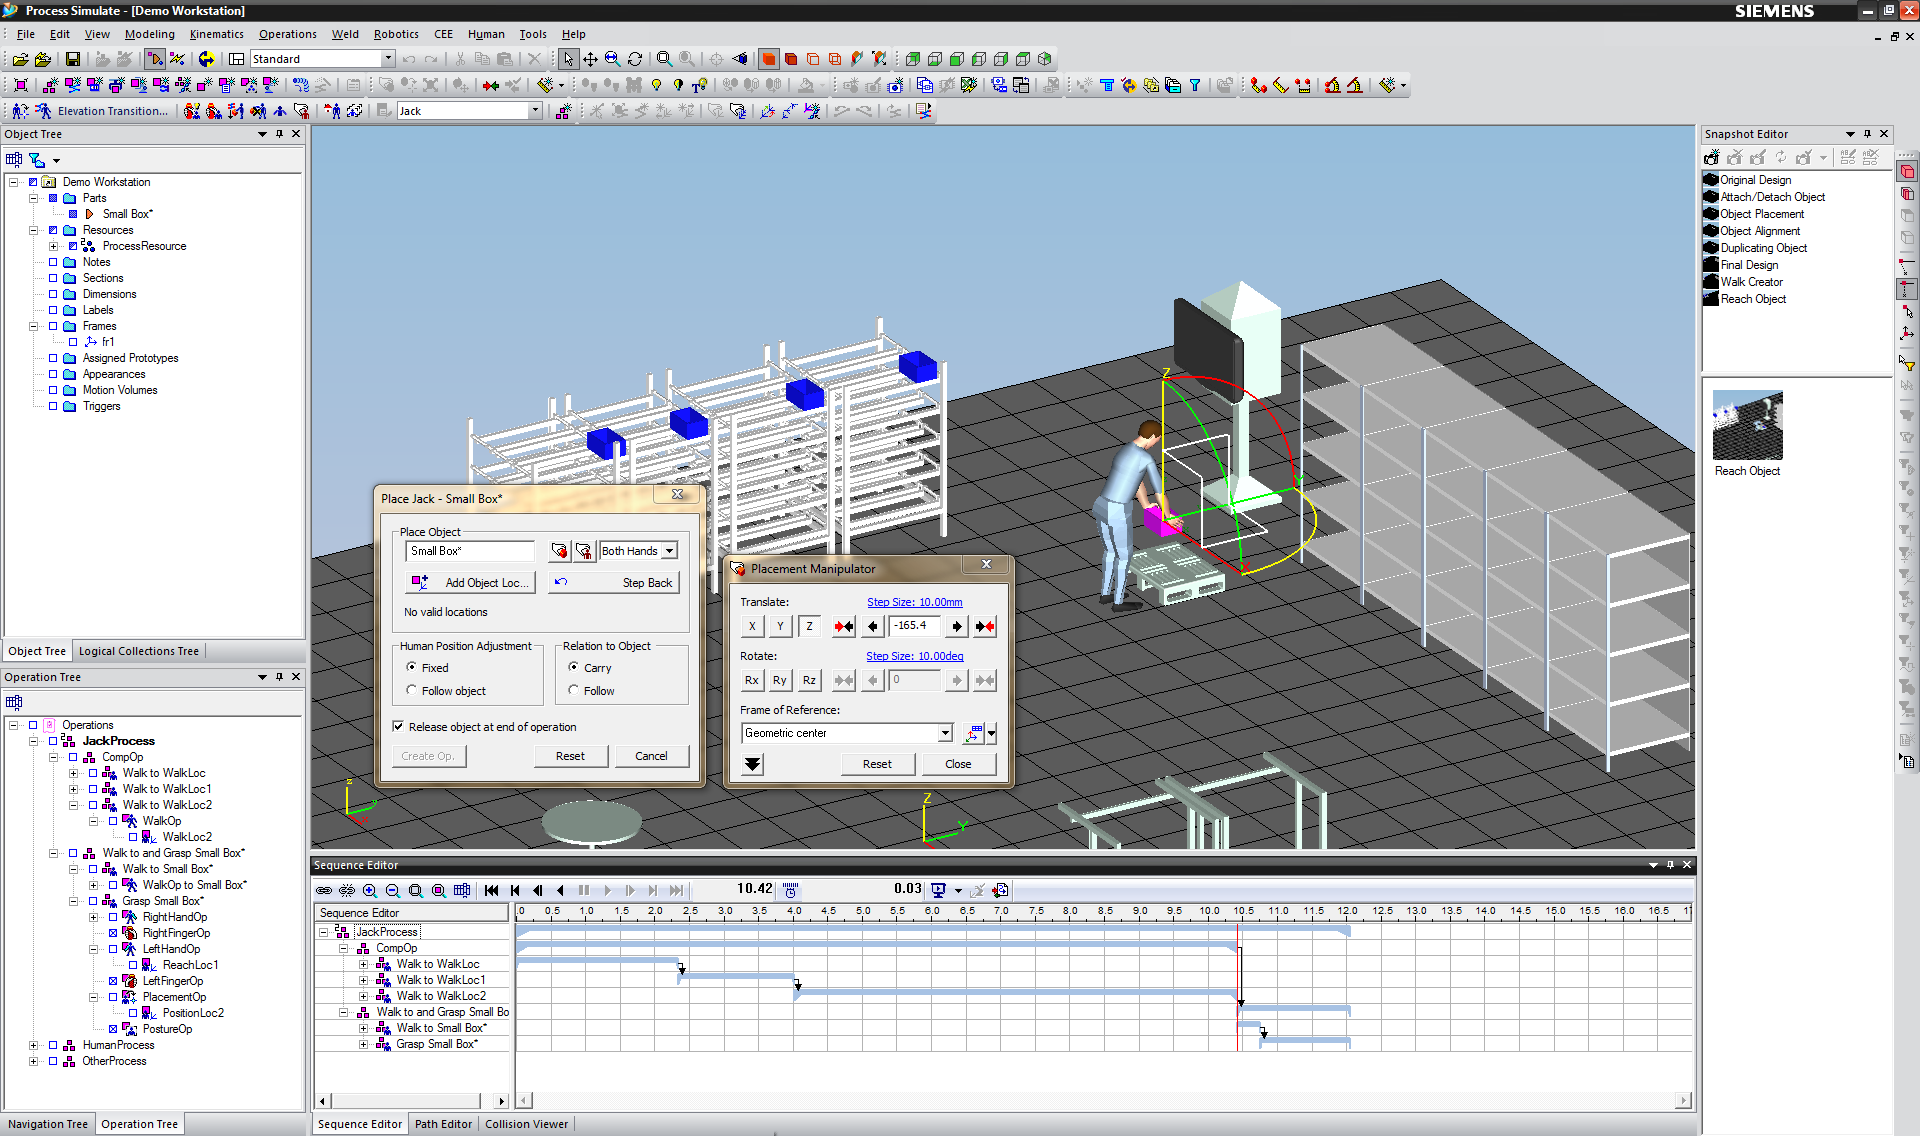Click the Add Object Loc... button

[x=471, y=583]
